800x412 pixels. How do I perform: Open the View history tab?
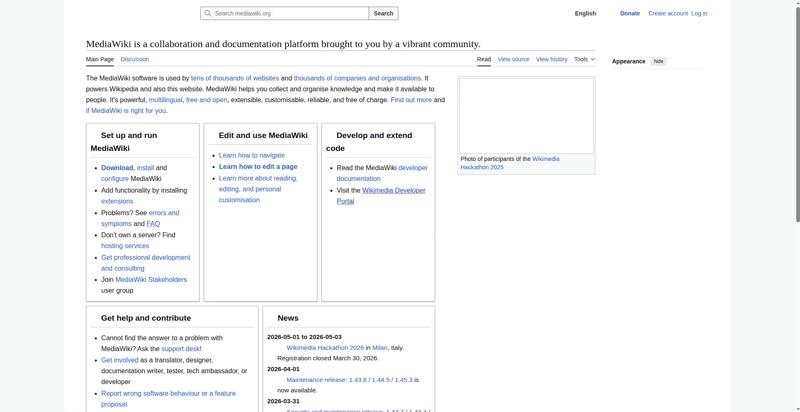(x=551, y=59)
